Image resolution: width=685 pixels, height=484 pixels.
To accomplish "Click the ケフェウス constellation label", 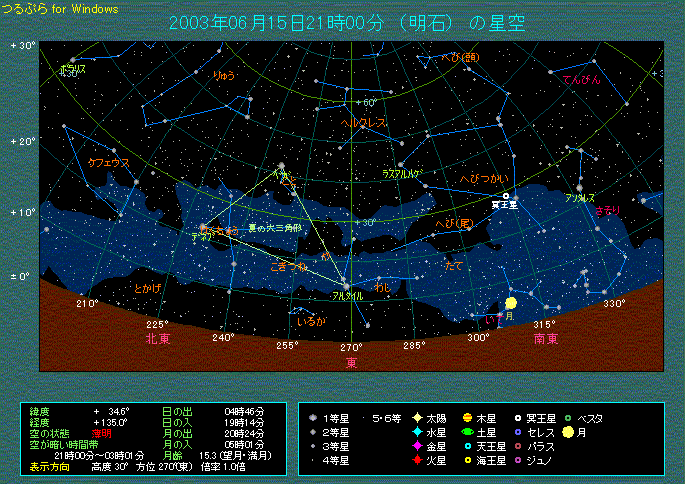I will point(109,163).
